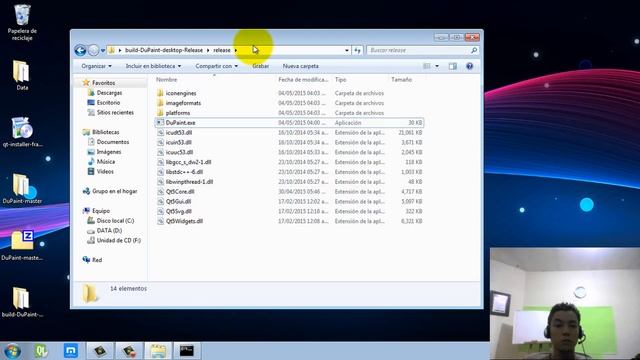Sort by the Tipo column header

click(340, 80)
